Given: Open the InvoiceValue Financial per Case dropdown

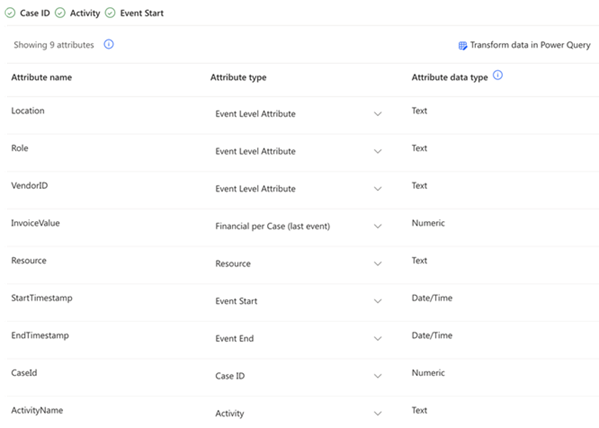Looking at the screenshot, I should (298, 226).
